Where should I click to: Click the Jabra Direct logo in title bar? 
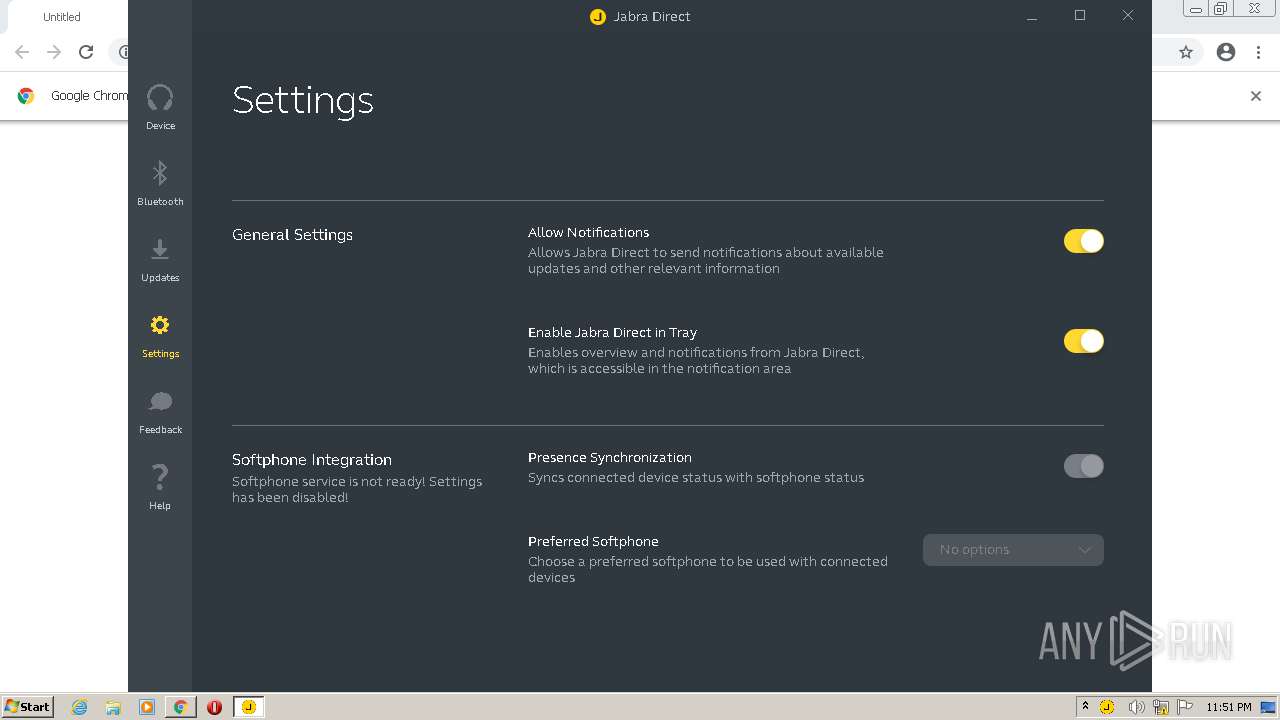pos(598,16)
